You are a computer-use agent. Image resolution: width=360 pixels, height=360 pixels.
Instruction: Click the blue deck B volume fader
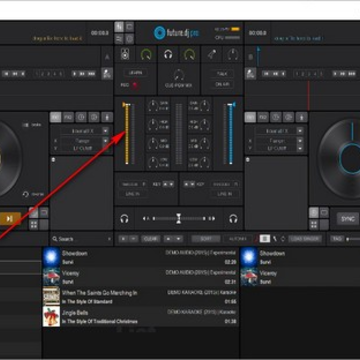[x=231, y=134]
